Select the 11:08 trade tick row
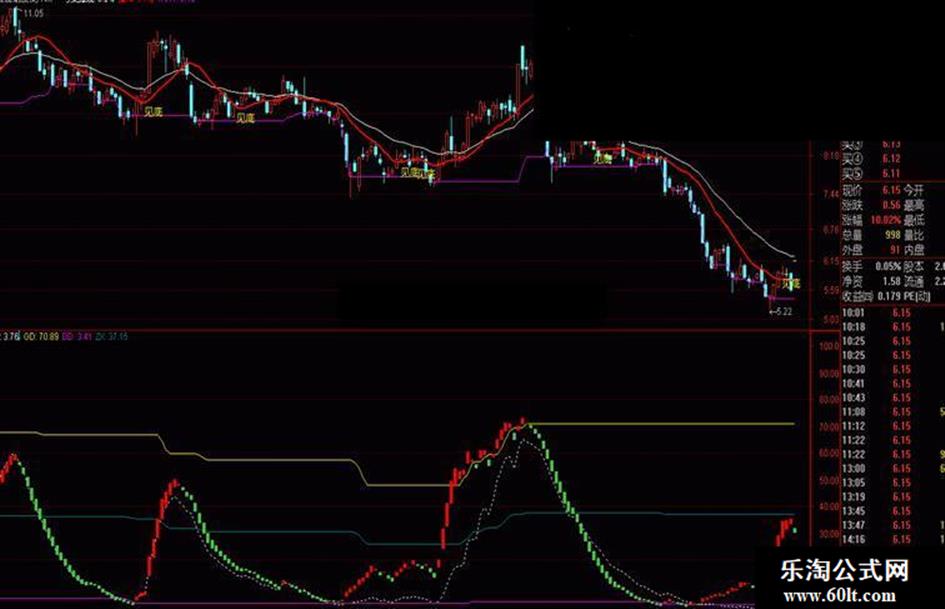 point(893,412)
